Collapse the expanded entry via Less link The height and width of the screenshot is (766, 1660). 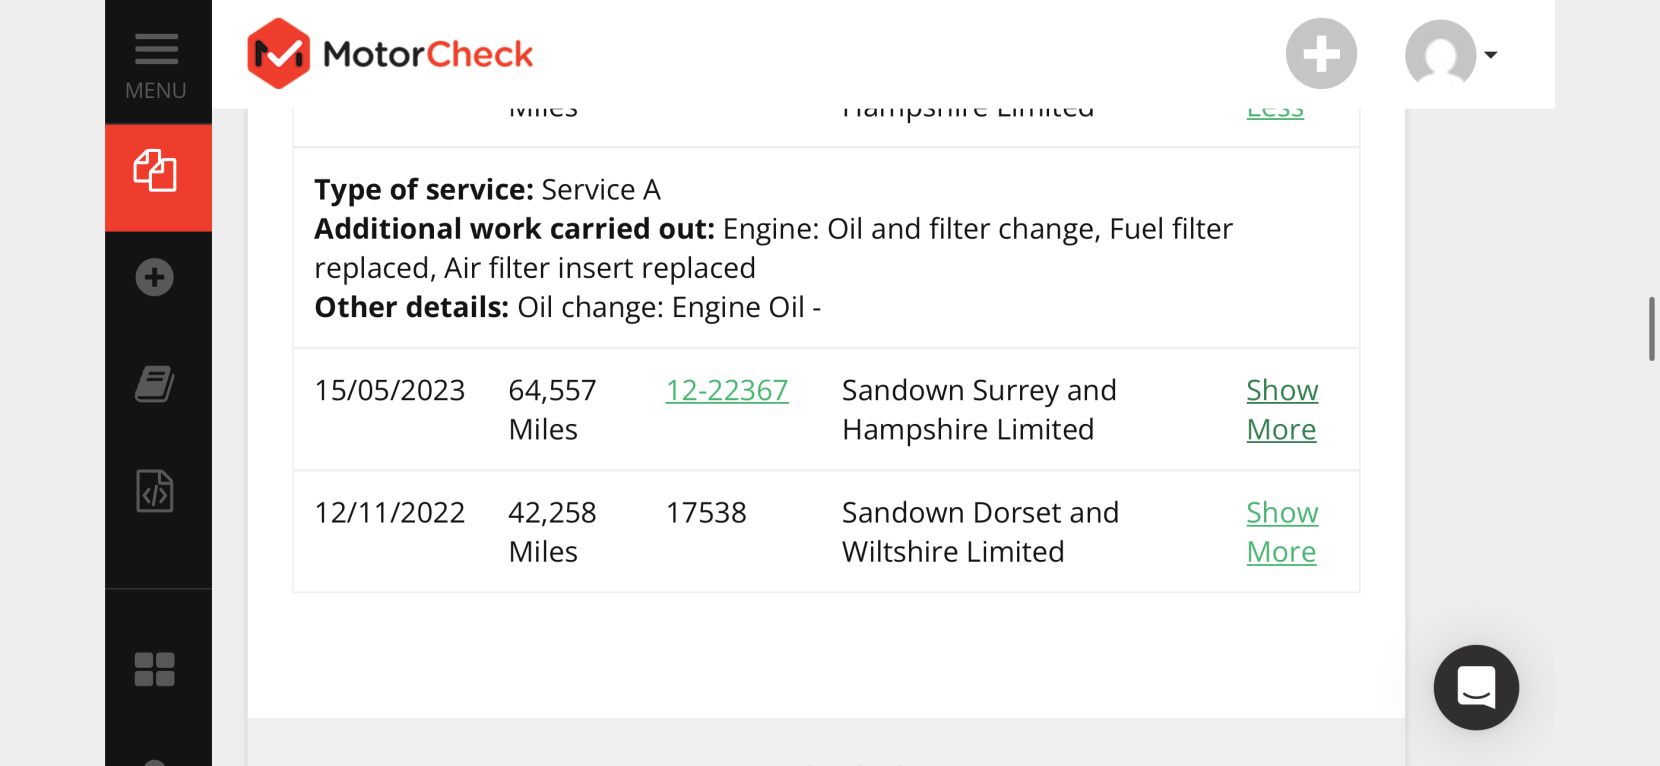tap(1275, 113)
